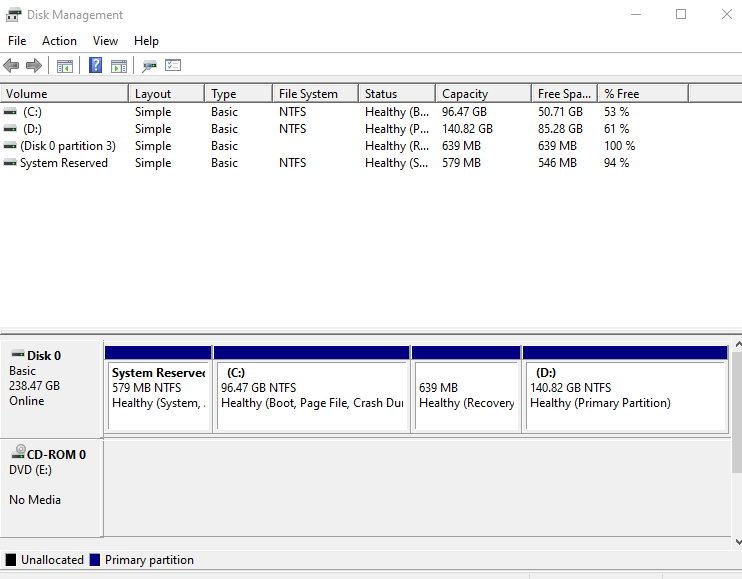Viewport: 742px width, 579px height.
Task: Close the Disk Management window
Action: pos(726,14)
